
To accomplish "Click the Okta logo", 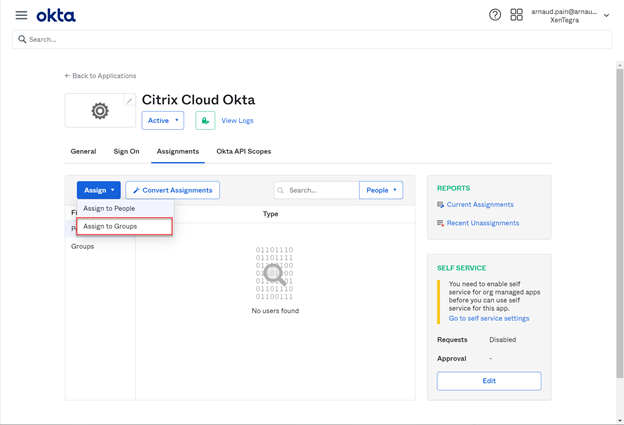I will click(56, 15).
